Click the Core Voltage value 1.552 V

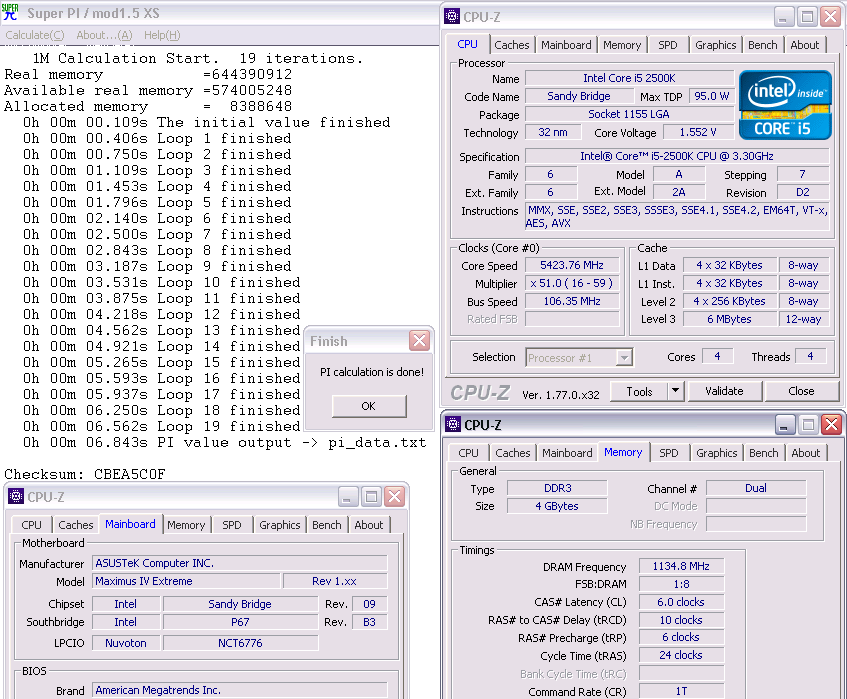point(698,132)
